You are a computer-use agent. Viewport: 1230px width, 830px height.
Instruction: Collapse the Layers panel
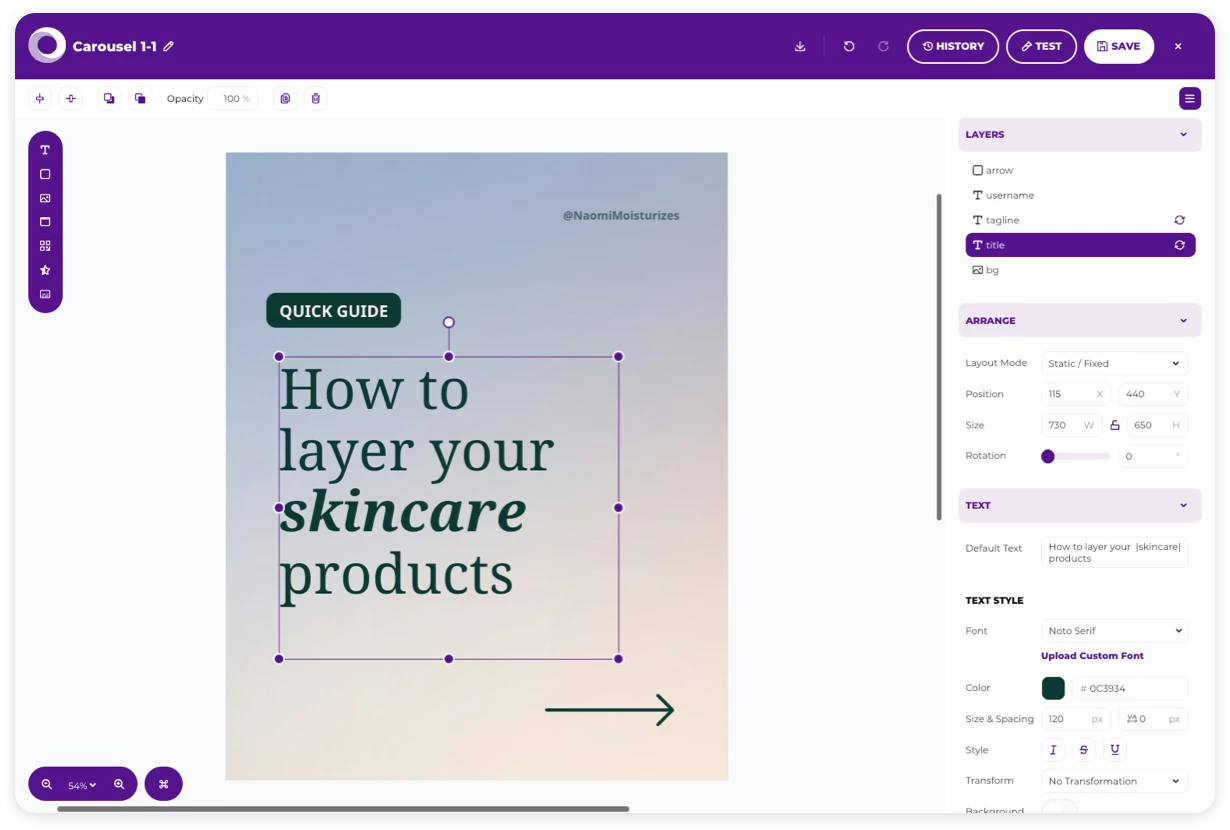tap(1183, 134)
